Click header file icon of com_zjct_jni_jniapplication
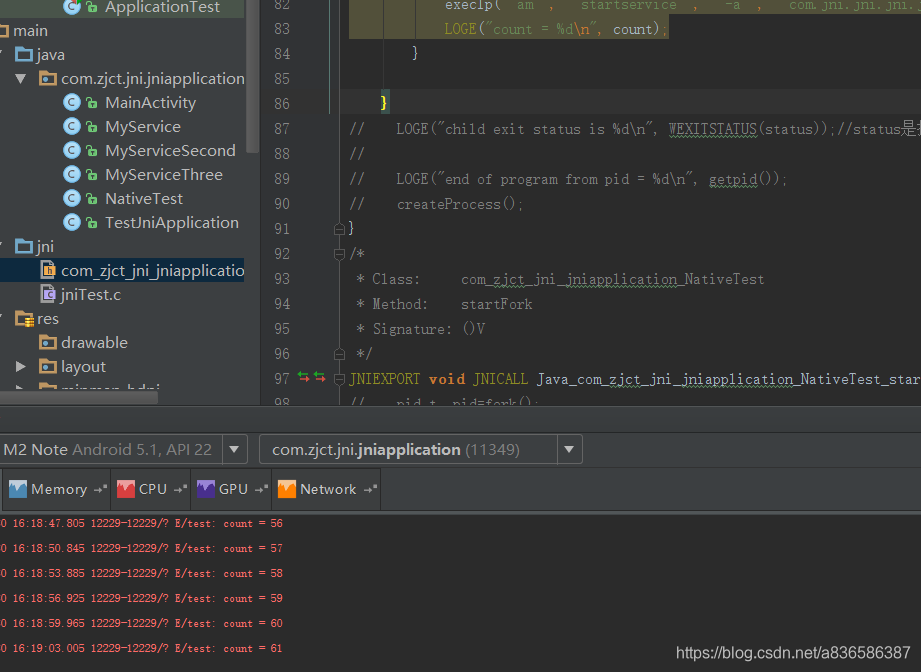Viewport: 921px width, 672px height. click(x=48, y=270)
